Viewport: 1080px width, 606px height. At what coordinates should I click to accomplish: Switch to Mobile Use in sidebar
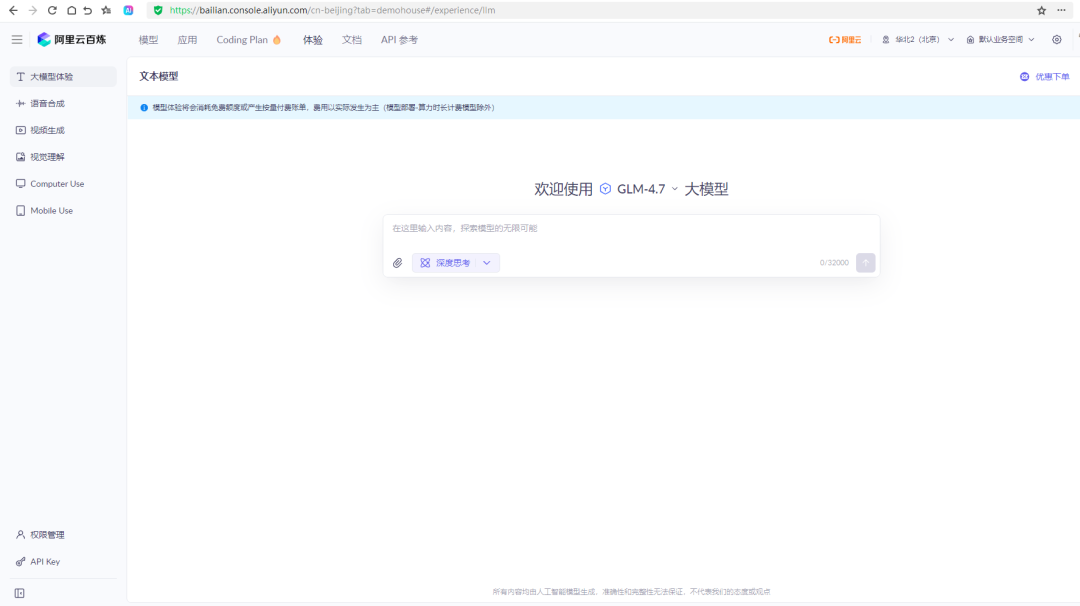(x=50, y=210)
